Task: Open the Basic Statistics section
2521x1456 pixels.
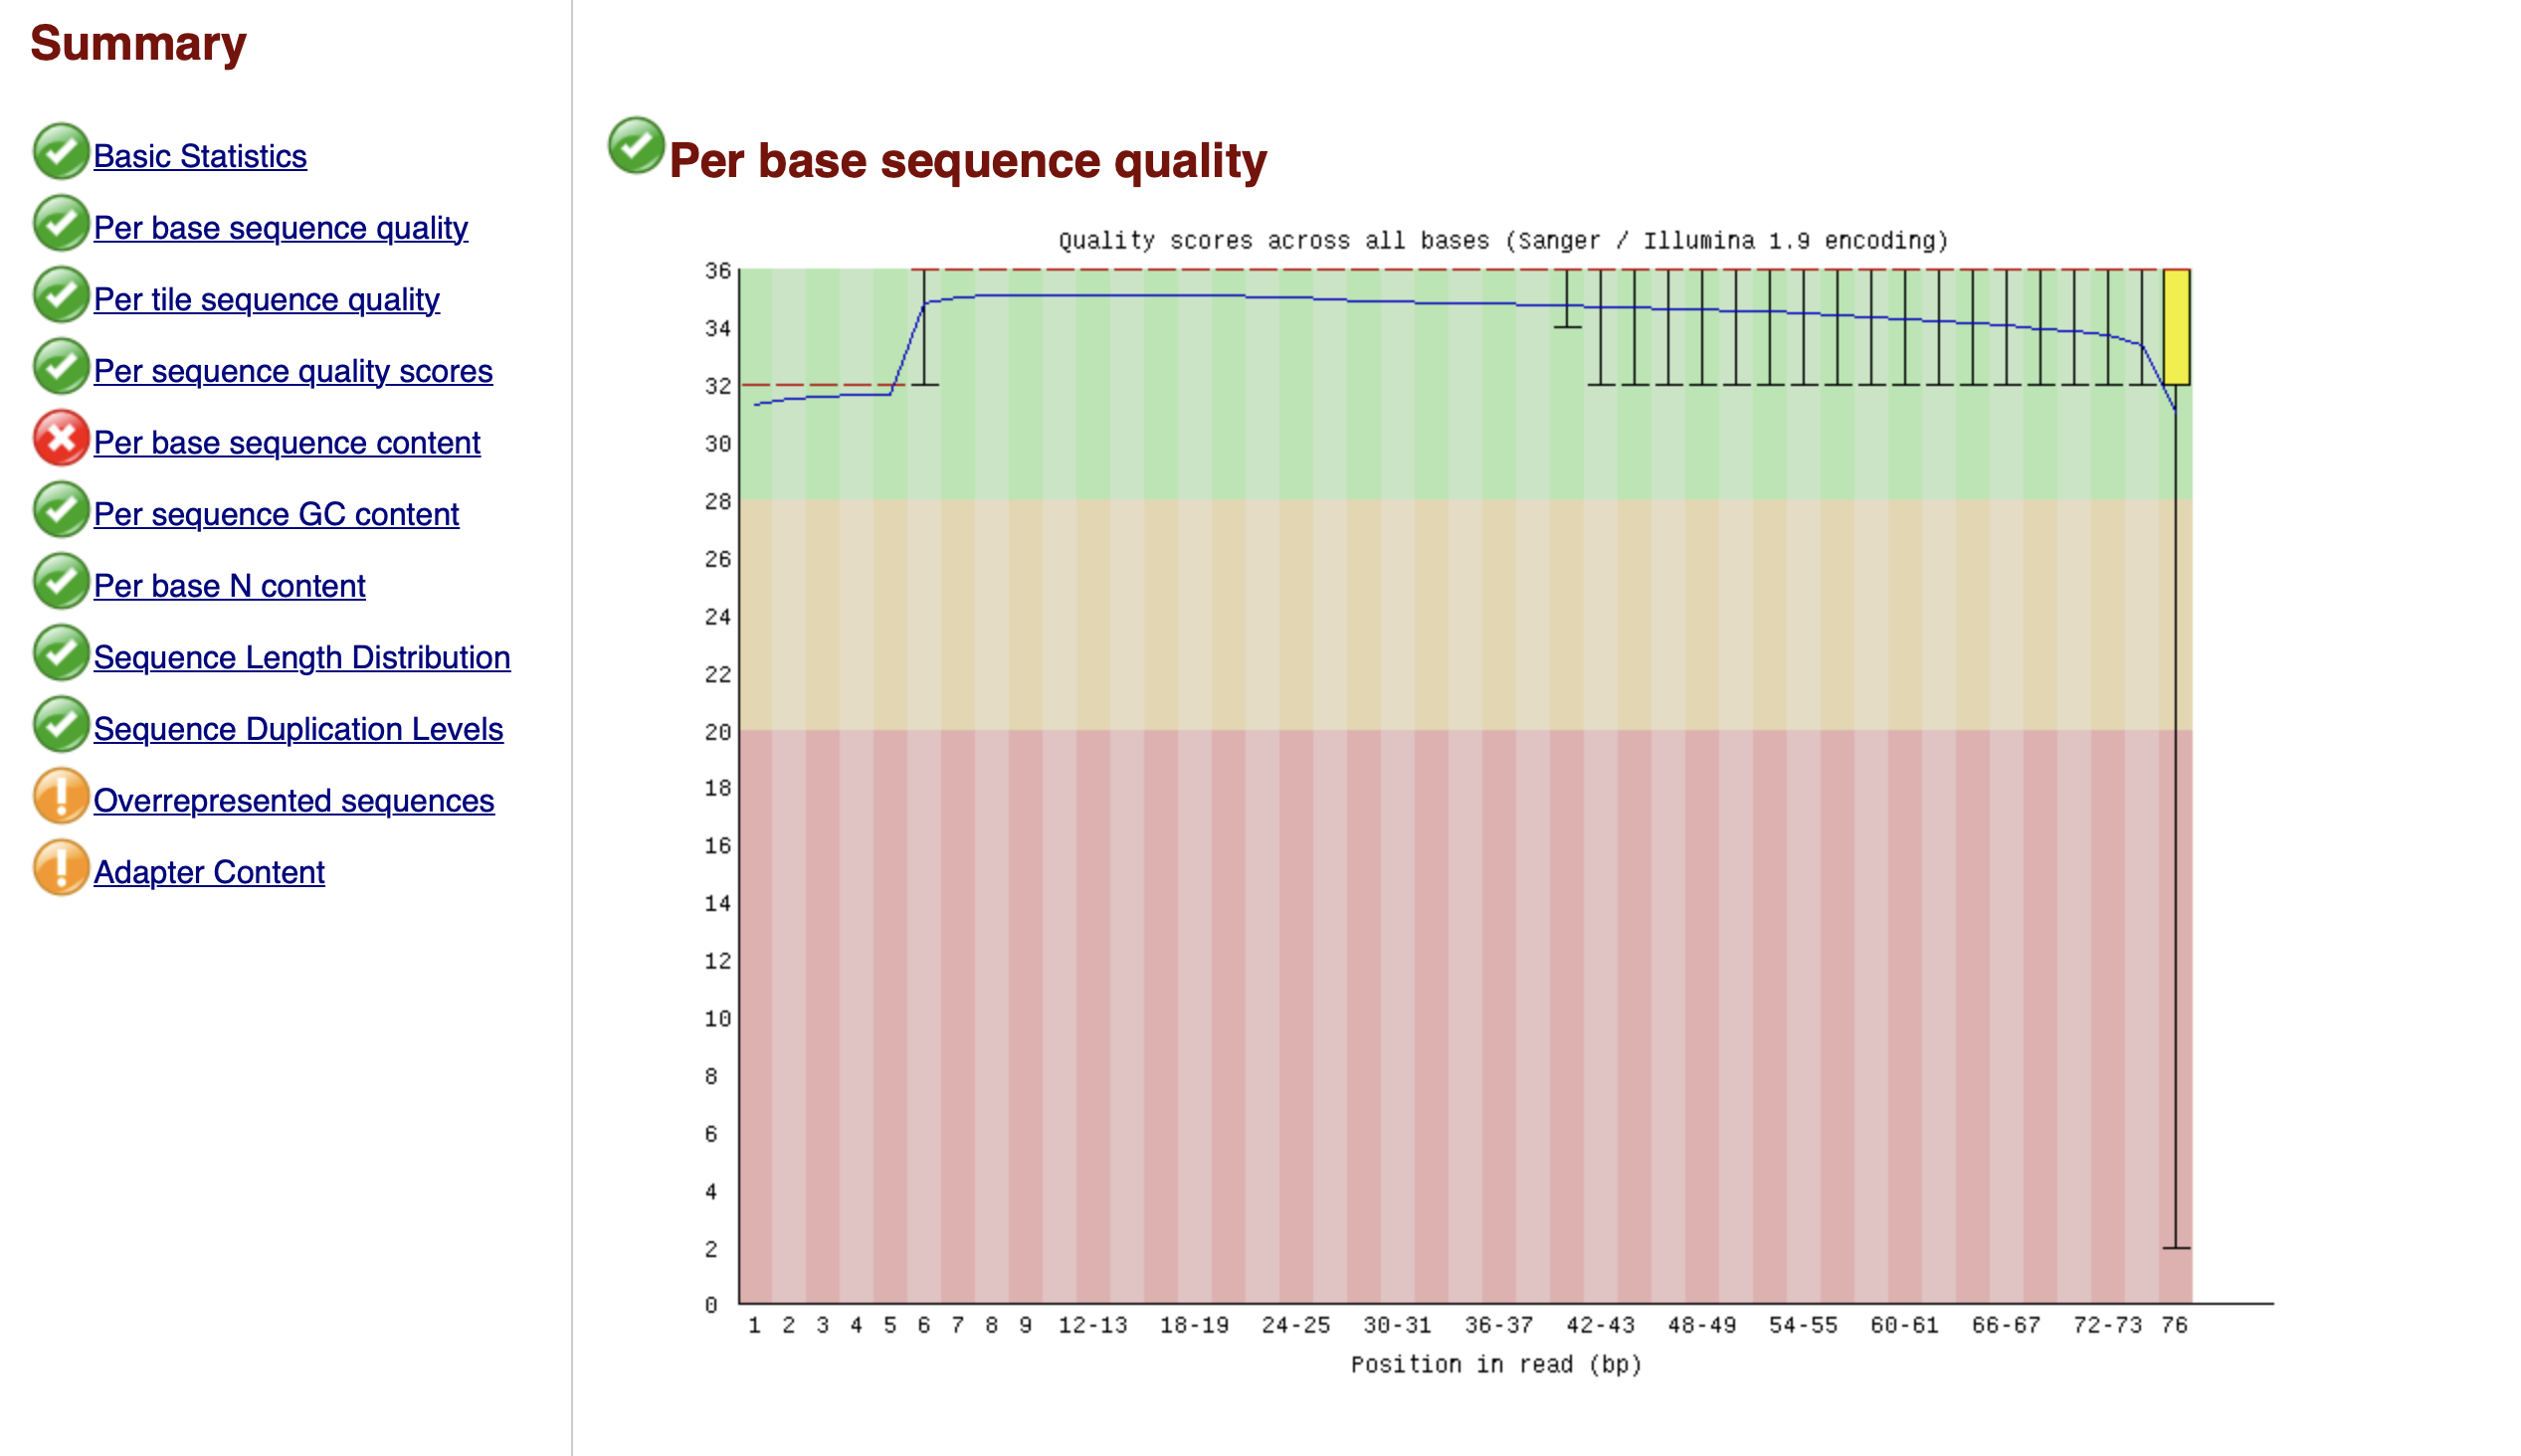Action: tap(200, 156)
